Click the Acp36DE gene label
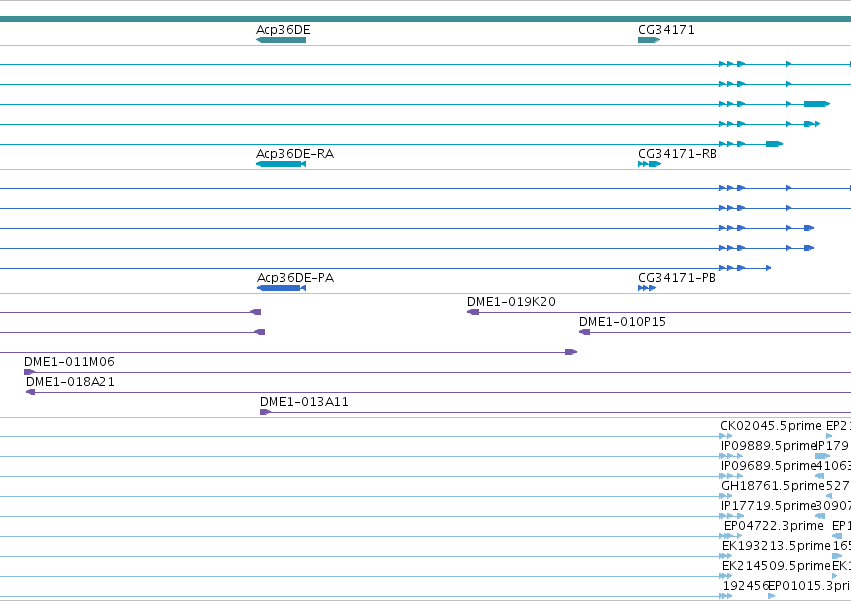851x601 pixels. point(283,30)
